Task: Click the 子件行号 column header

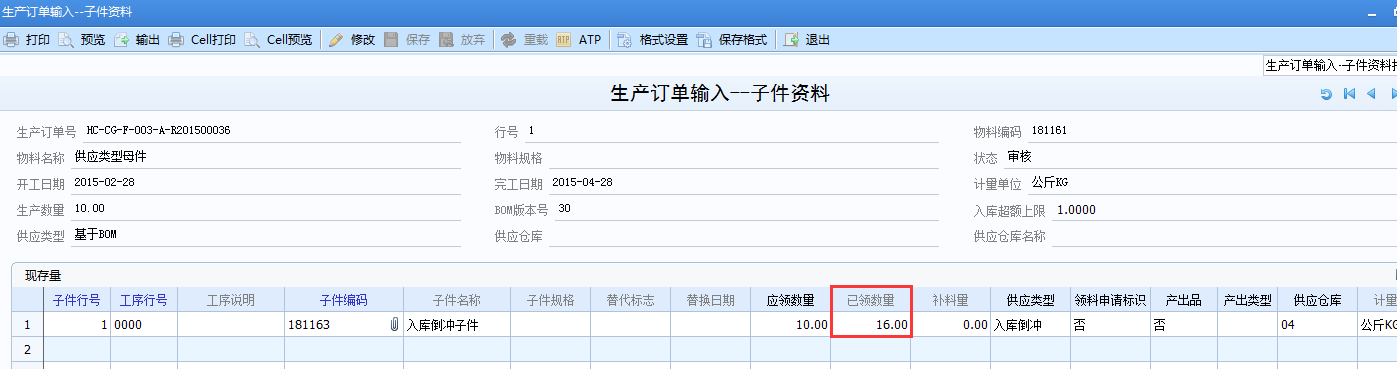Action: click(x=76, y=300)
